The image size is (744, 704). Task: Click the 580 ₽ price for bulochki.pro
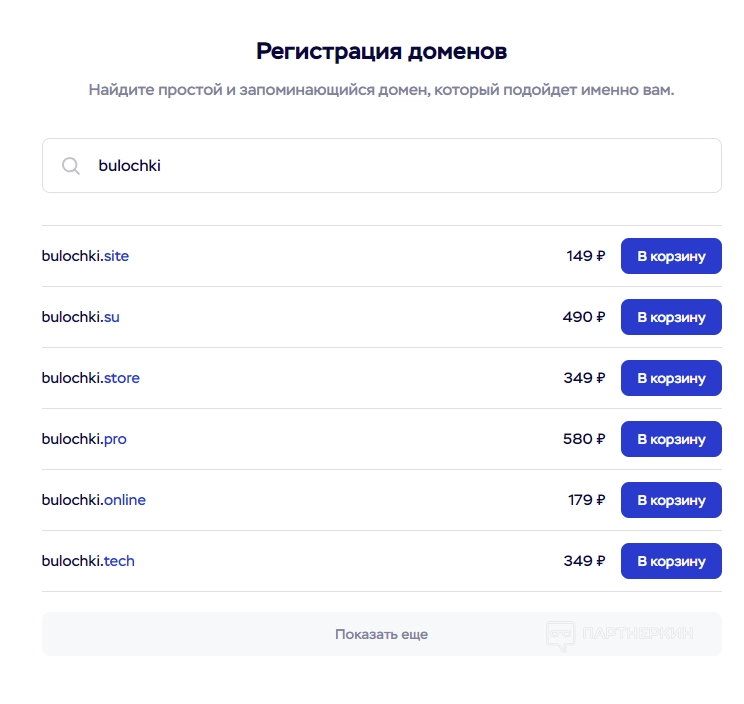584,439
